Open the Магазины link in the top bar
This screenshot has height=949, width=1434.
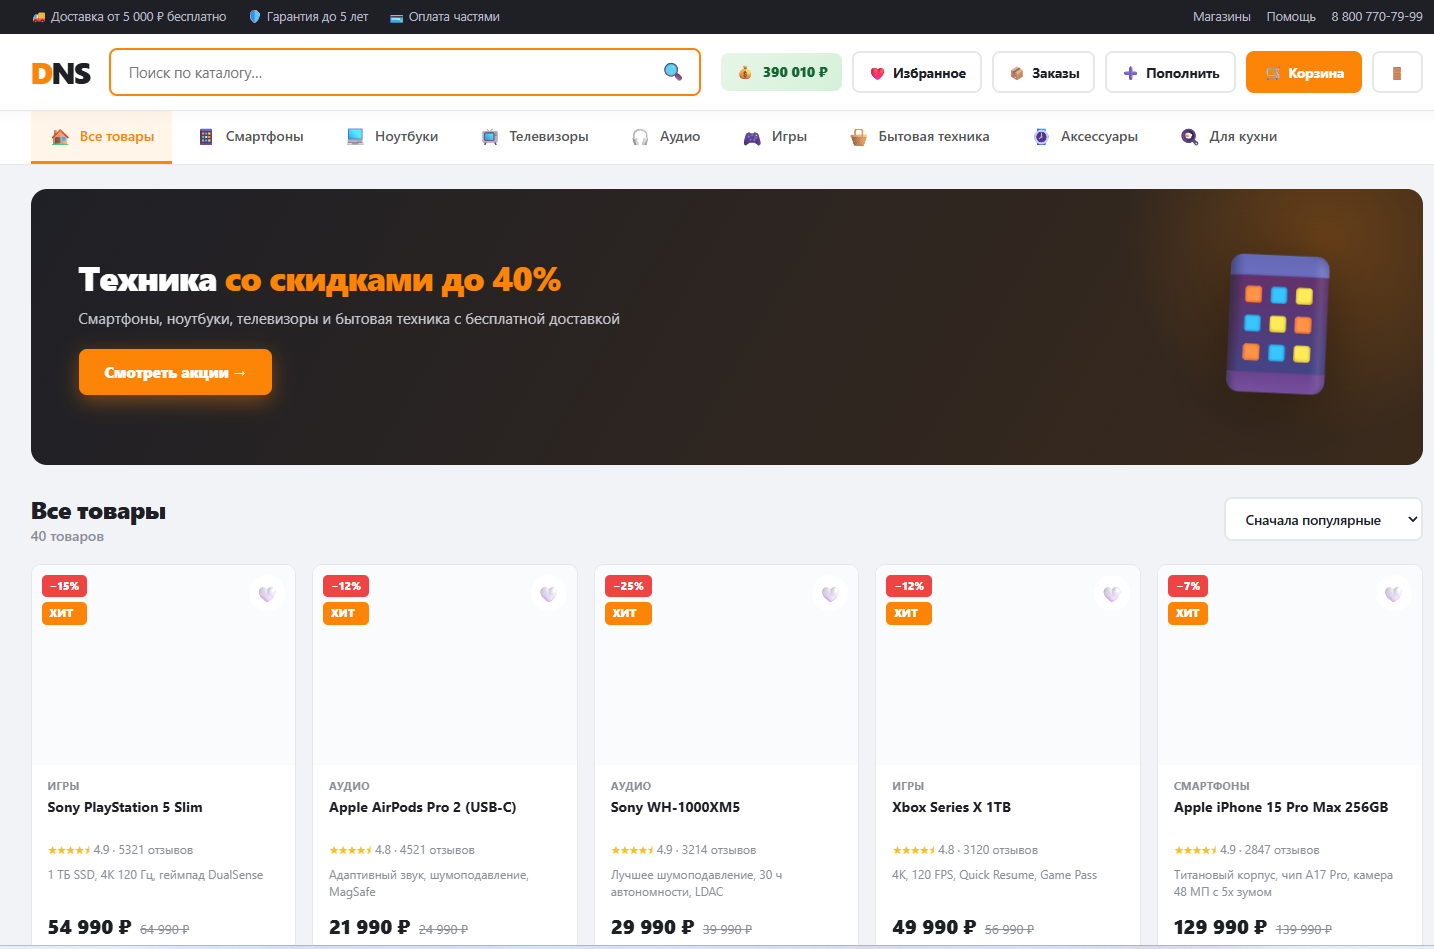pos(1221,17)
